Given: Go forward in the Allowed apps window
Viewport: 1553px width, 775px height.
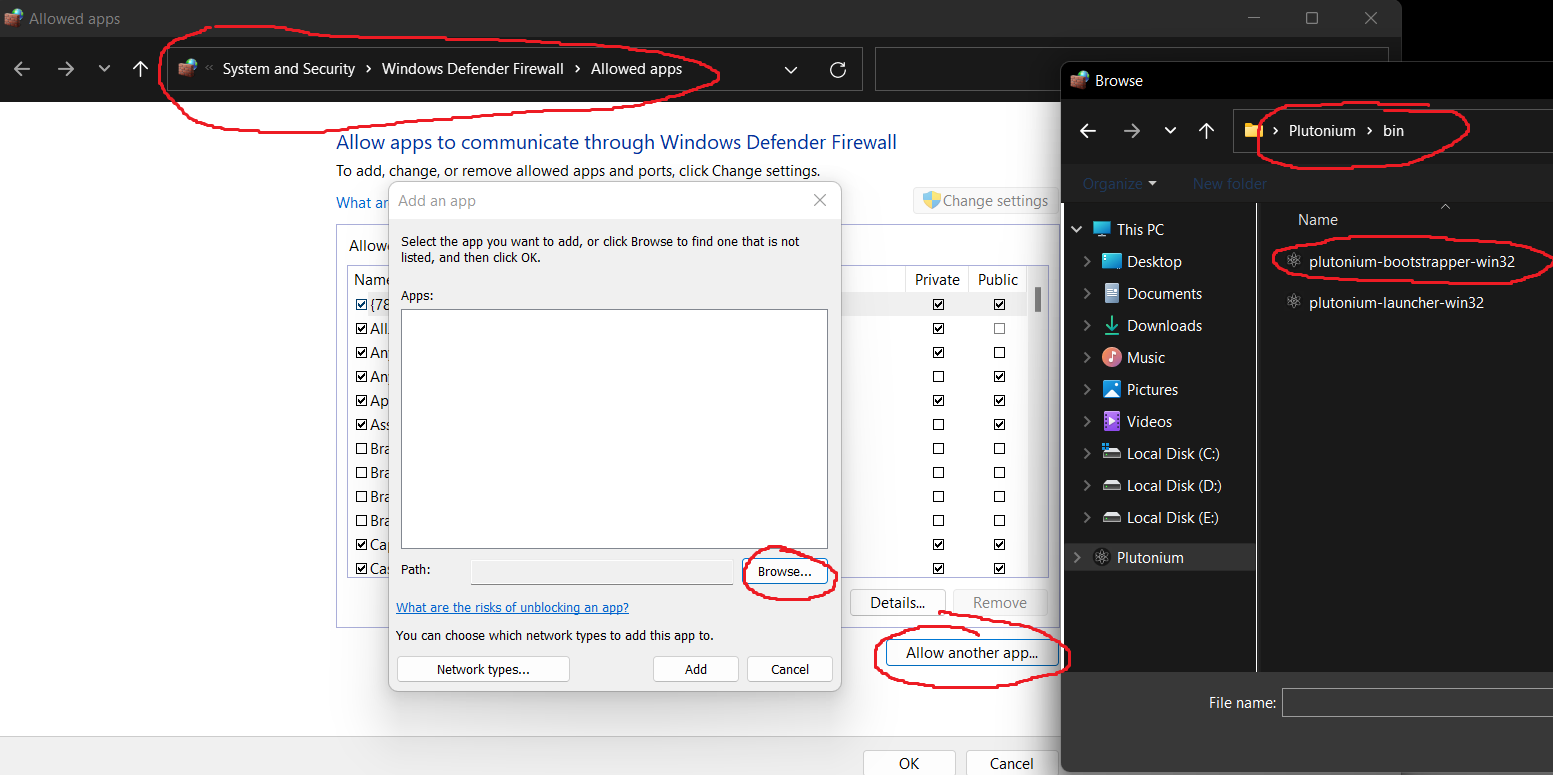Looking at the screenshot, I should pyautogui.click(x=66, y=69).
